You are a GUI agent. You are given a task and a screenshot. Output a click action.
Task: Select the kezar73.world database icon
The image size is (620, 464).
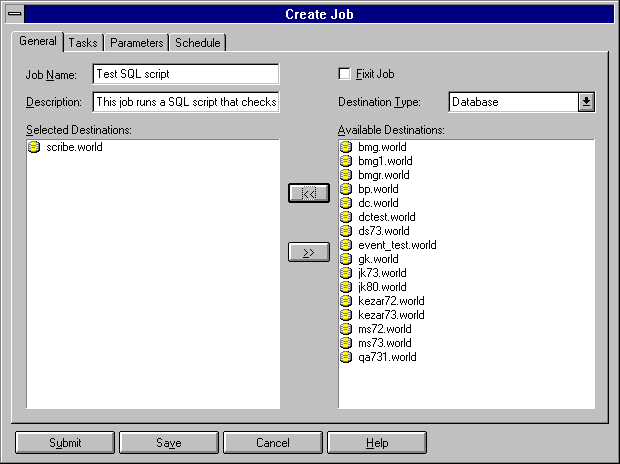coord(347,315)
